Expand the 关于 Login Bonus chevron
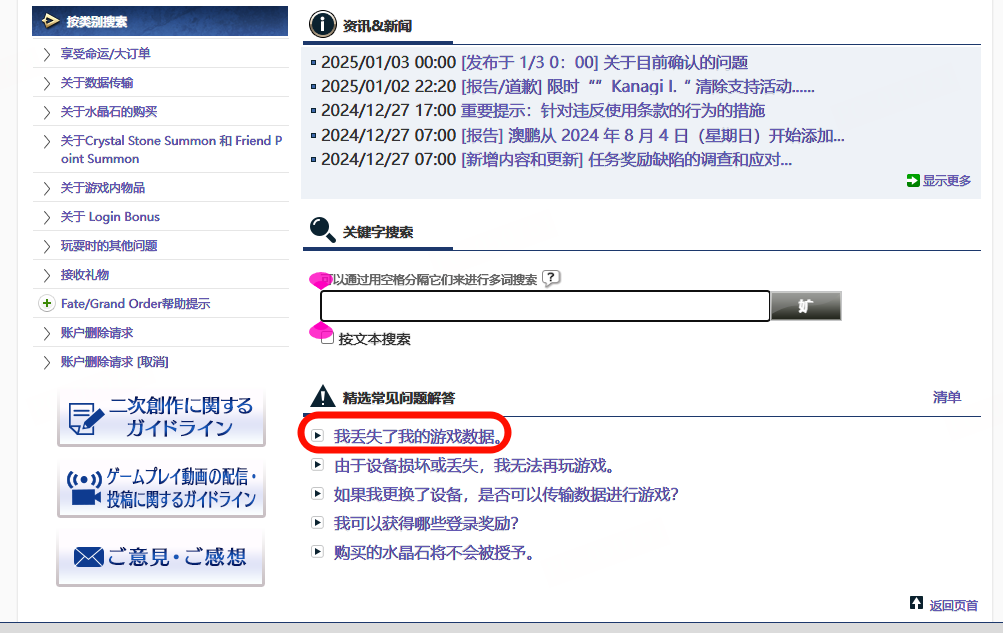 47,217
